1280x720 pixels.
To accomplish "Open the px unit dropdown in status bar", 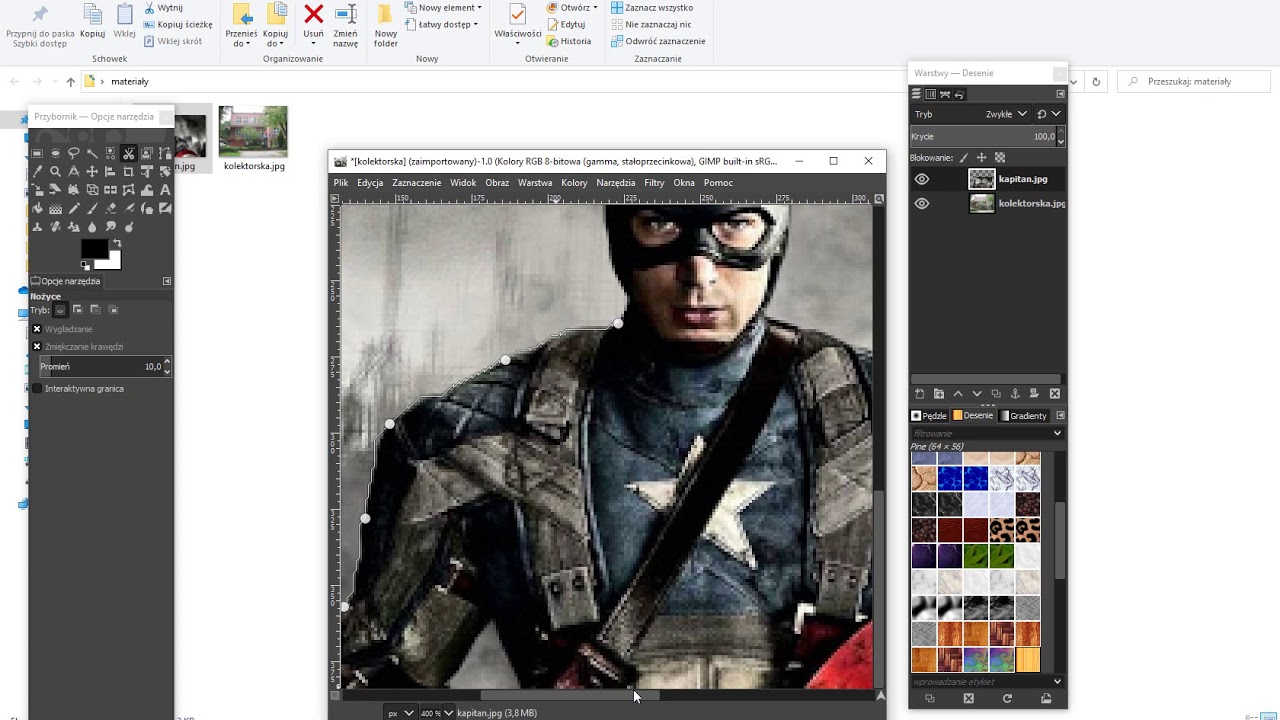I will click(x=400, y=713).
